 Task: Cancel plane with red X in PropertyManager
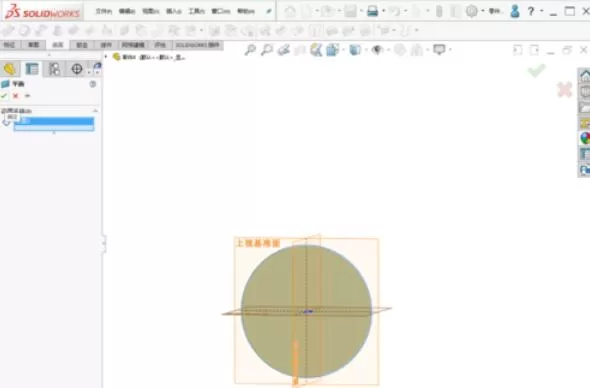(x=15, y=96)
